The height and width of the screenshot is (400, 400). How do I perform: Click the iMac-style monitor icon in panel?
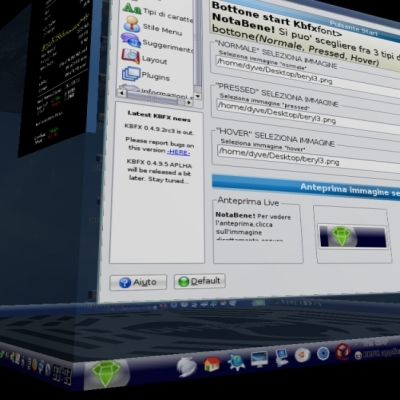pyautogui.click(x=259, y=359)
